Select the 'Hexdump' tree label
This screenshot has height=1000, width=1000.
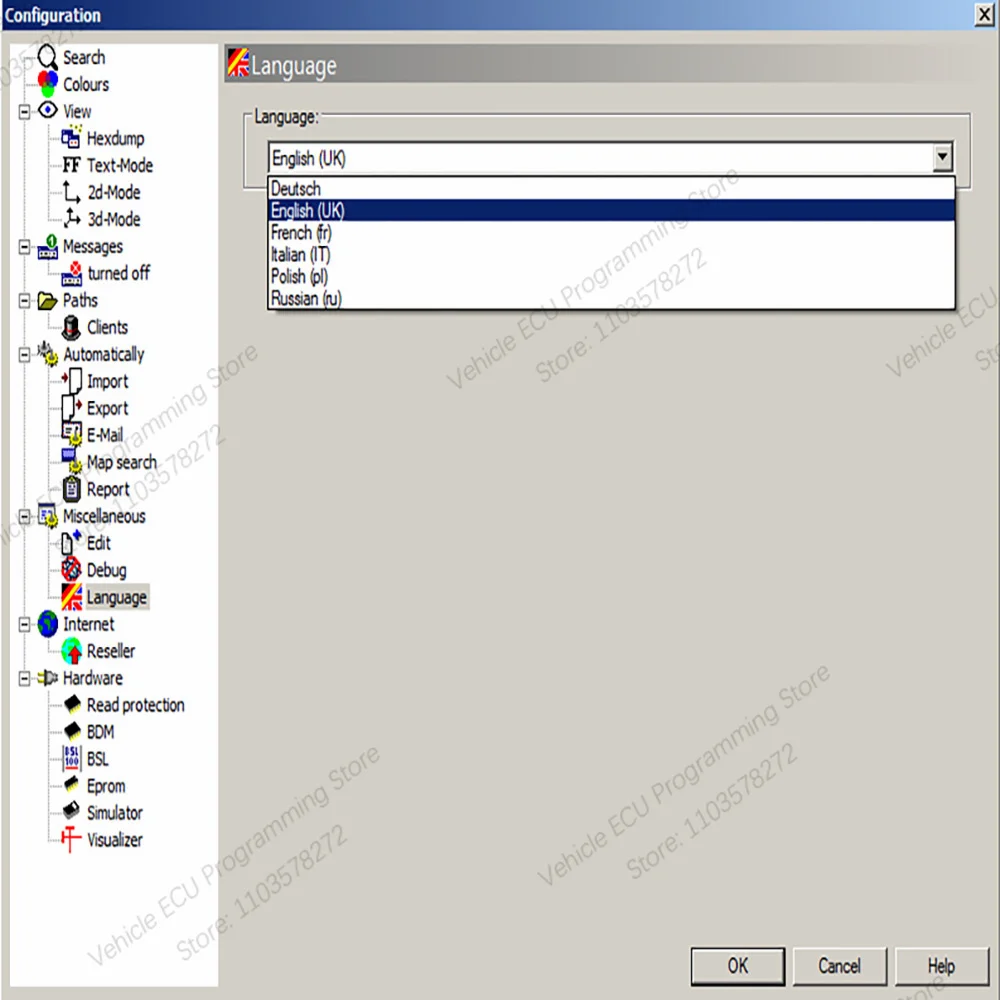coord(115,138)
